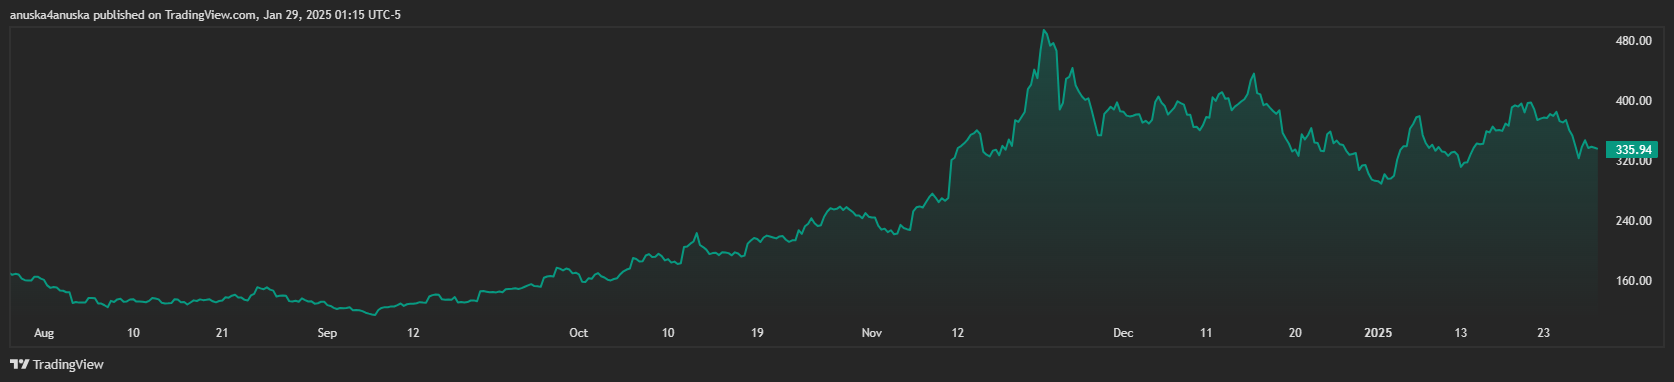Click the 13 date label after 2025
Viewport: 1674px width, 382px height.
click(x=1461, y=333)
